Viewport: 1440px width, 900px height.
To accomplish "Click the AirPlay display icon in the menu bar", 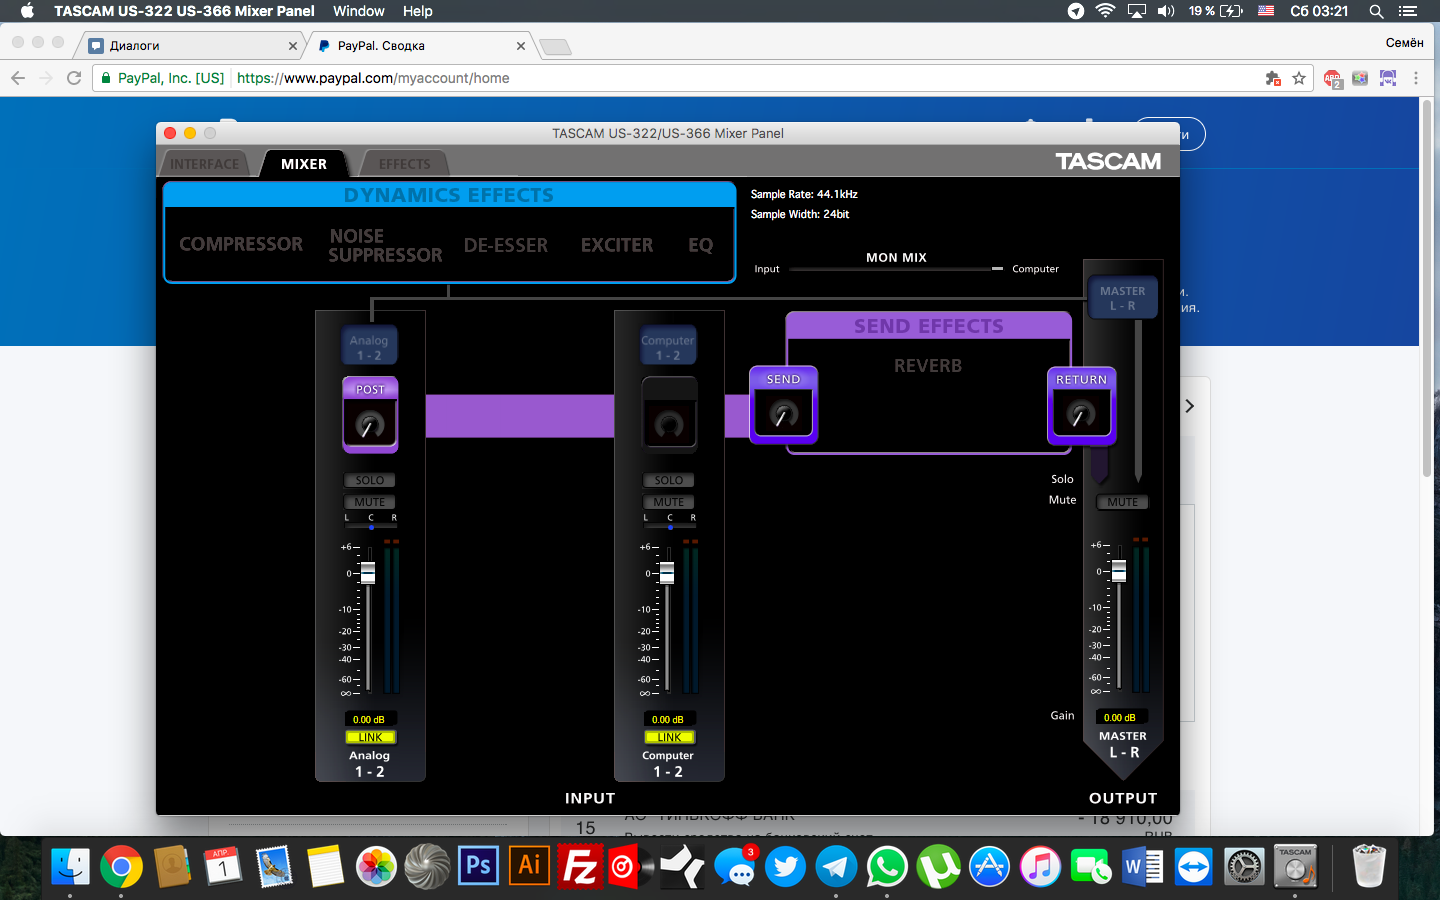I will pyautogui.click(x=1136, y=11).
